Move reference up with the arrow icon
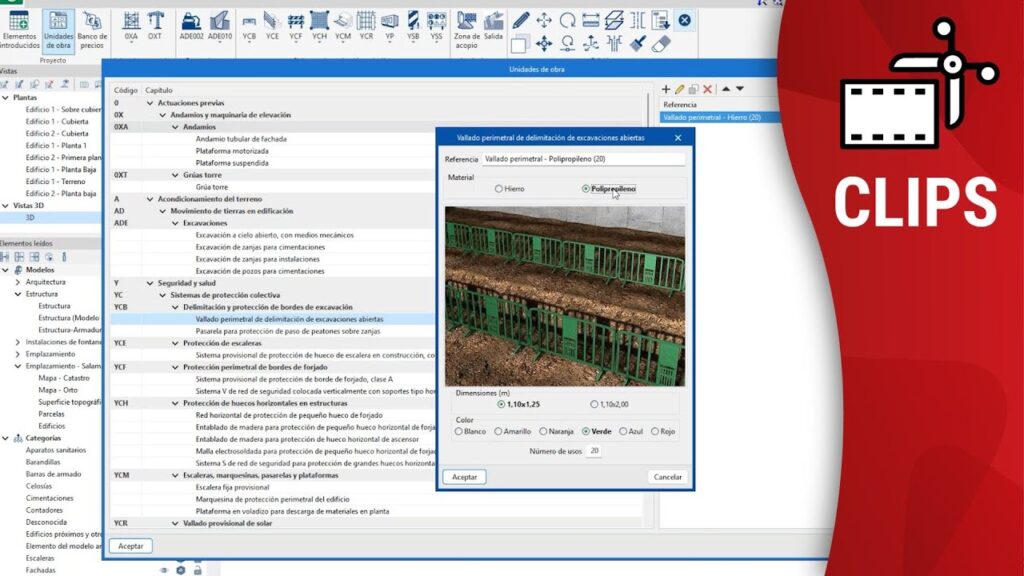1024x576 pixels. (x=726, y=89)
